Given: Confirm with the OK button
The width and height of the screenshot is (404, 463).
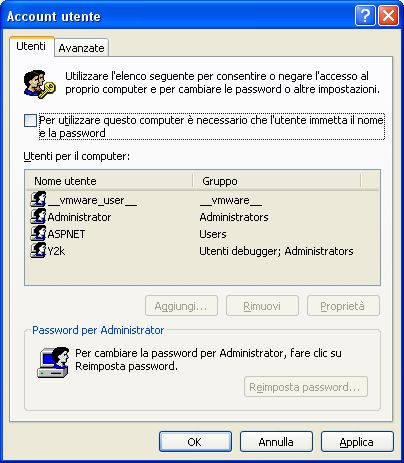Looking at the screenshot, I should (195, 442).
